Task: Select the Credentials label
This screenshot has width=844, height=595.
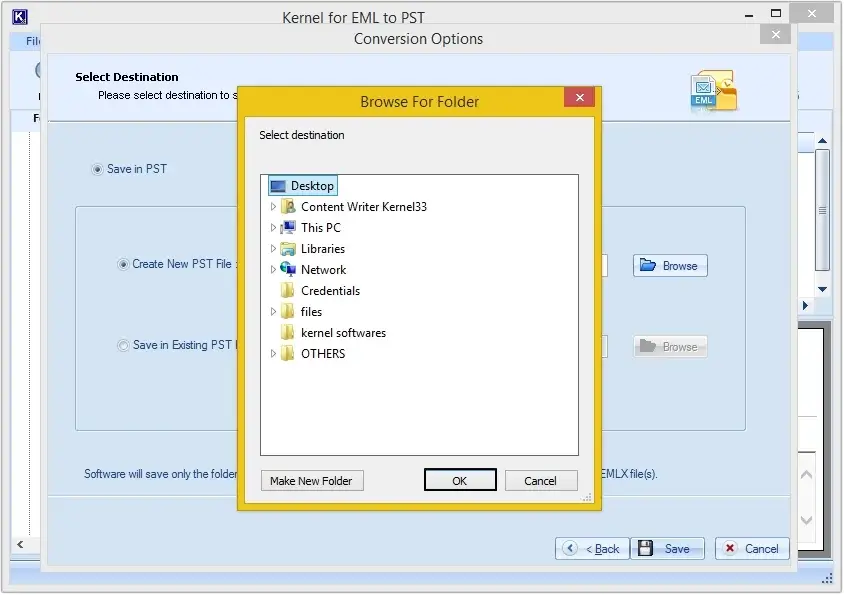Action: (330, 291)
